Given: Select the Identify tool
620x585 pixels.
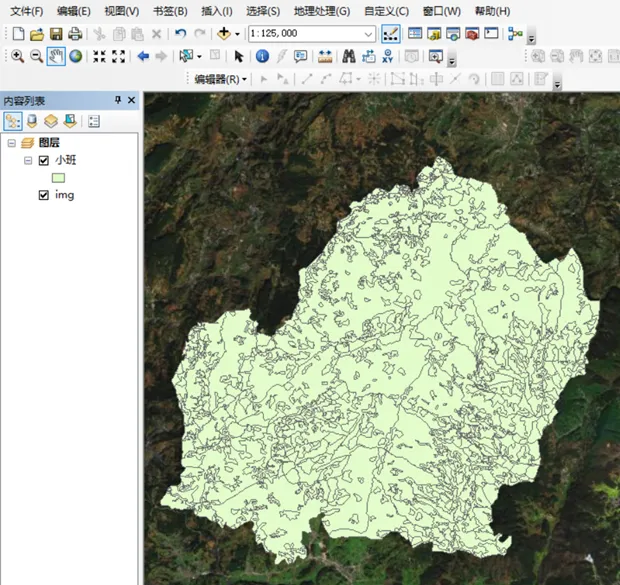Looking at the screenshot, I should click(261, 56).
